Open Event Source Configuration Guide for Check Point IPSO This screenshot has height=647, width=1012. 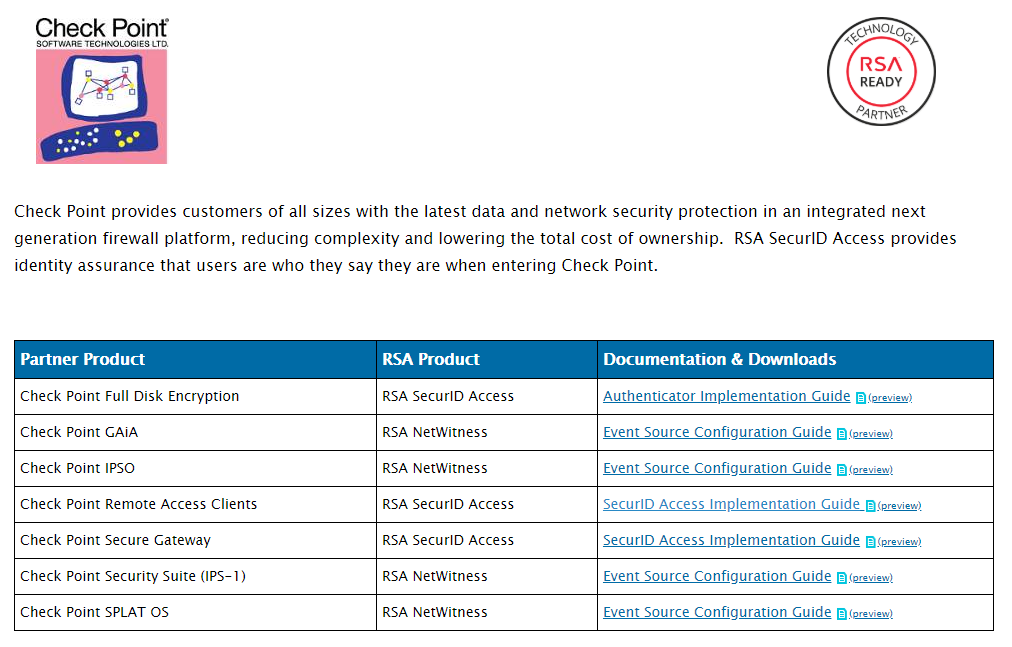click(716, 468)
